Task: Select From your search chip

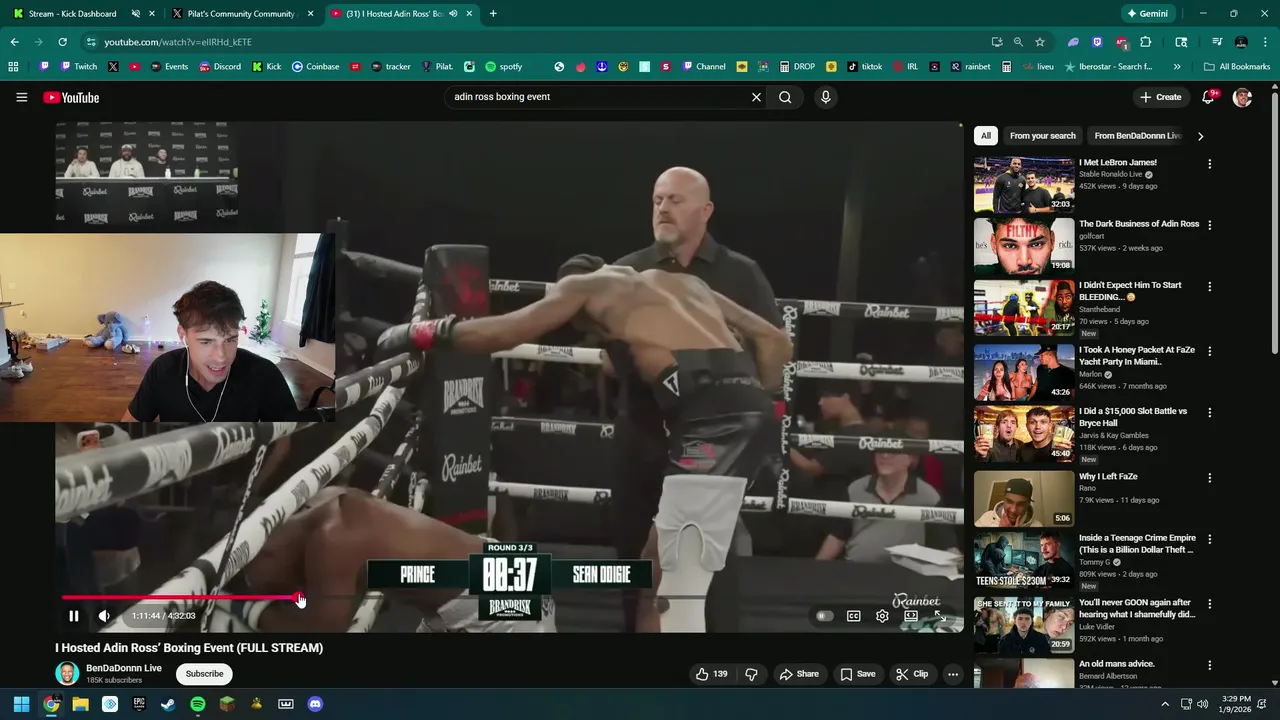Action: point(1043,136)
